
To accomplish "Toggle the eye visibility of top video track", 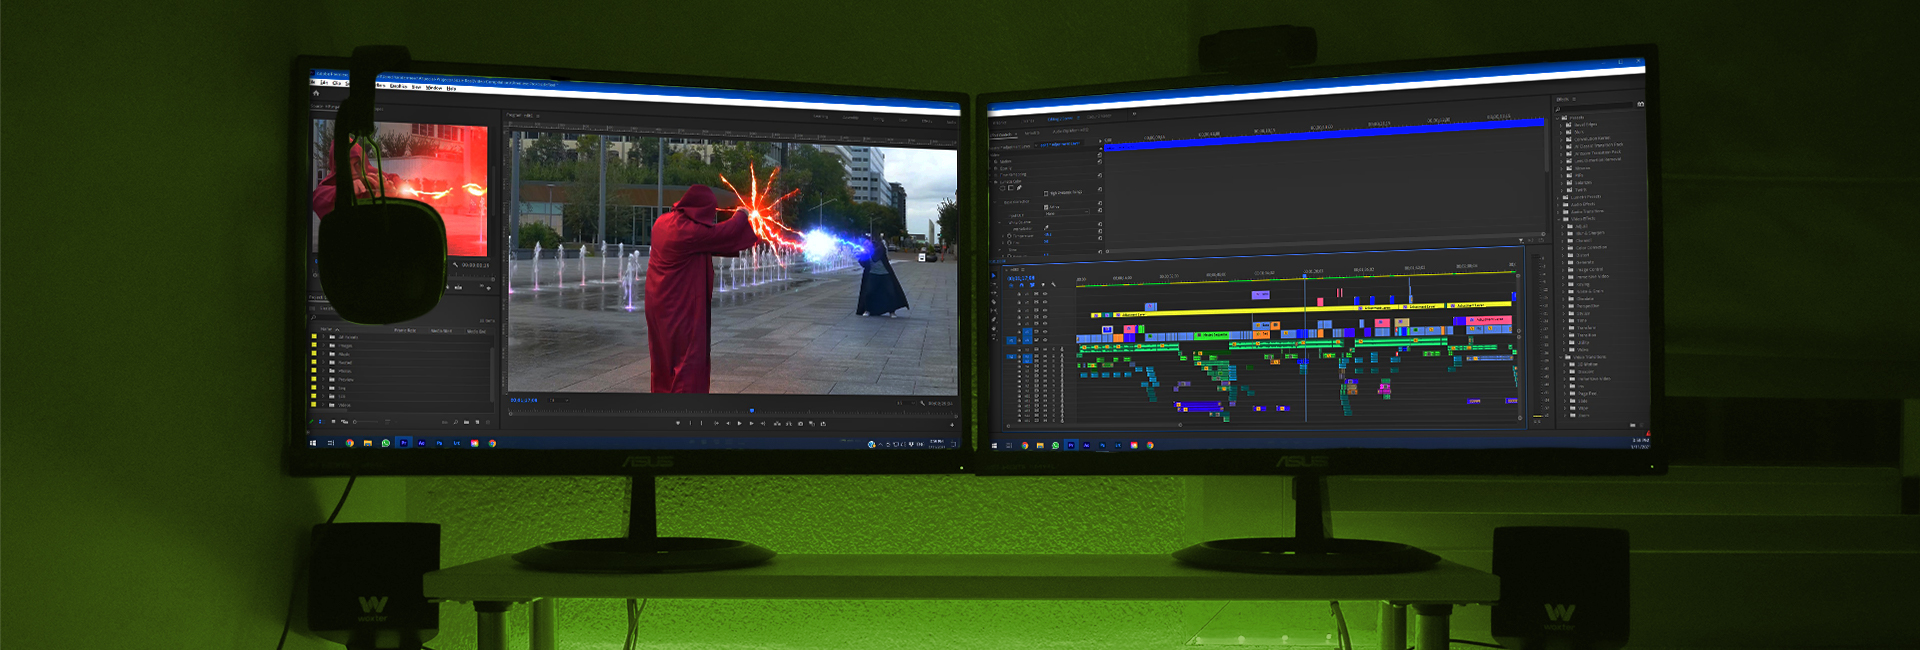I will [1046, 295].
